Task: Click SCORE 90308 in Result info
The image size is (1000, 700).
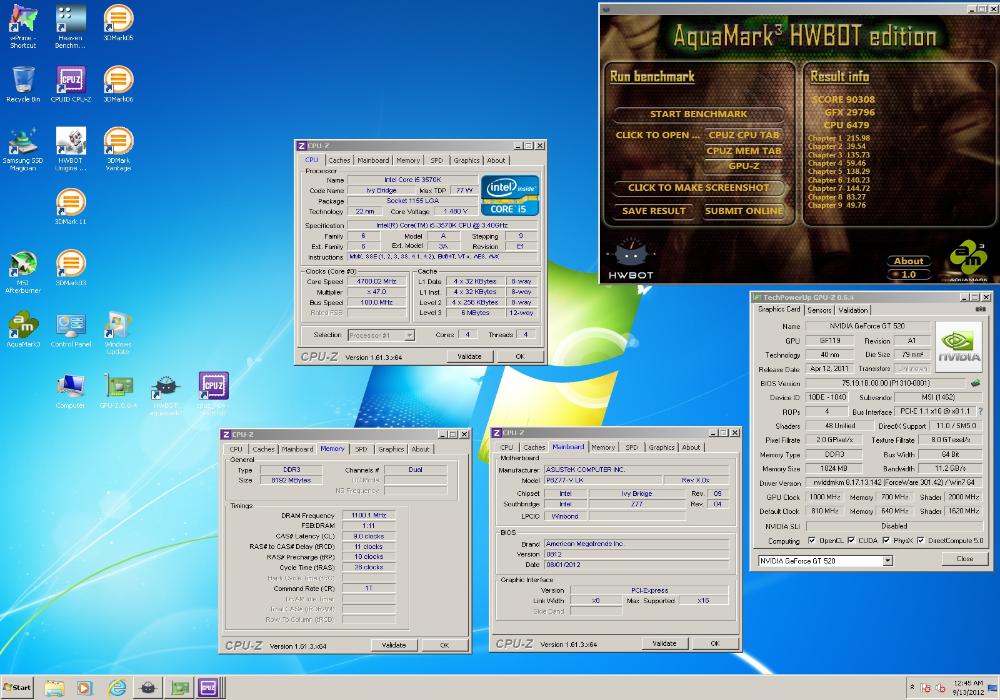Action: click(x=843, y=99)
